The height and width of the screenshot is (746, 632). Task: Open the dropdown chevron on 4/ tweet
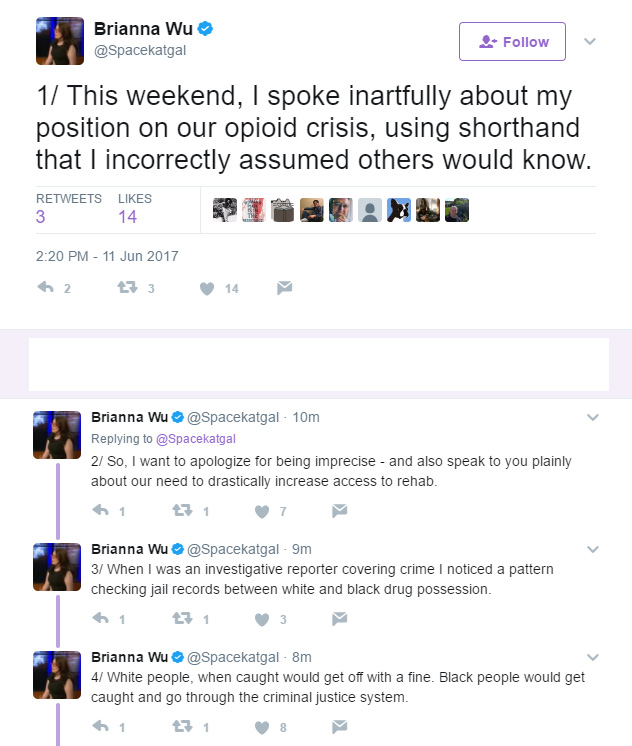pyautogui.click(x=592, y=657)
